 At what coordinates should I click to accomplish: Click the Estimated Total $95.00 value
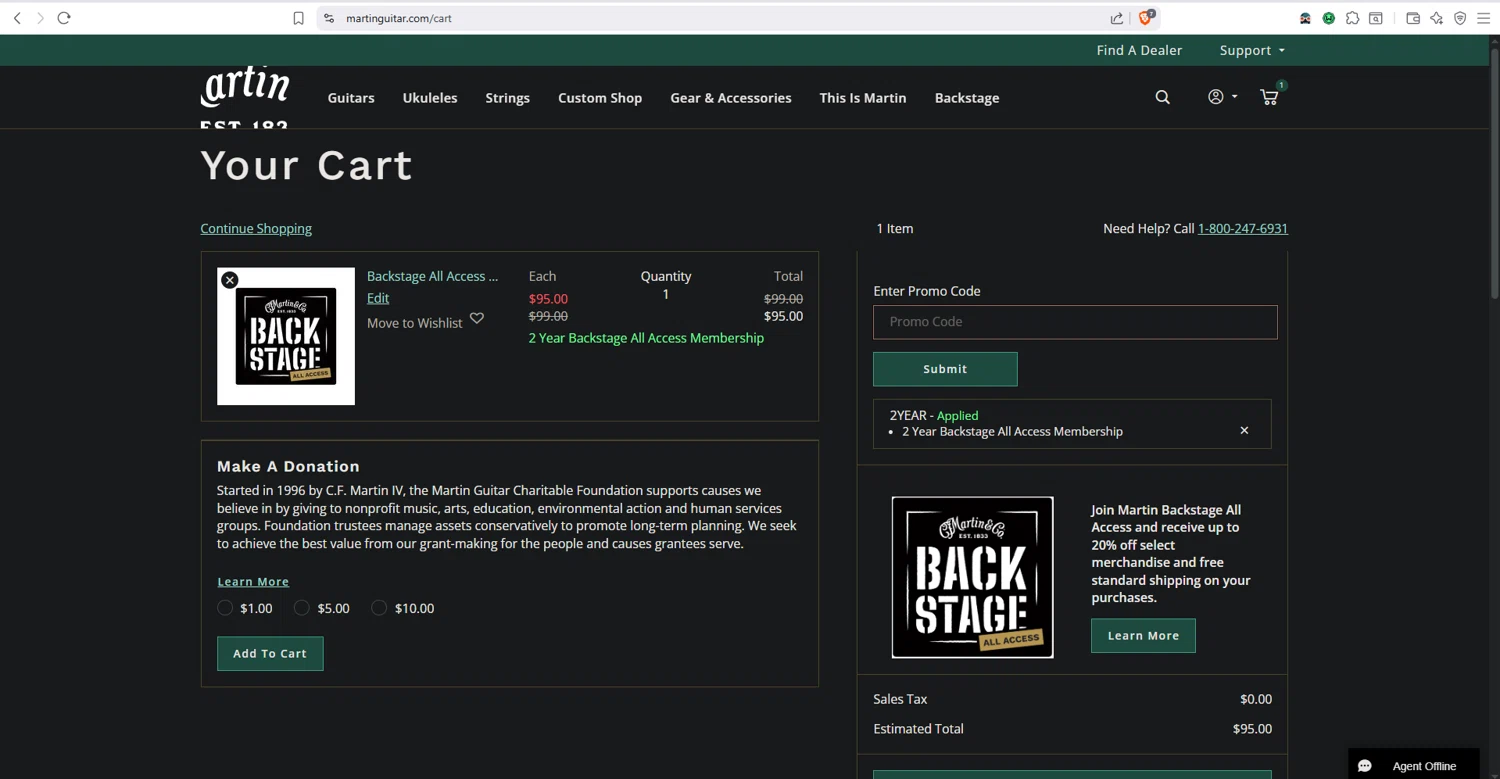pos(1252,729)
